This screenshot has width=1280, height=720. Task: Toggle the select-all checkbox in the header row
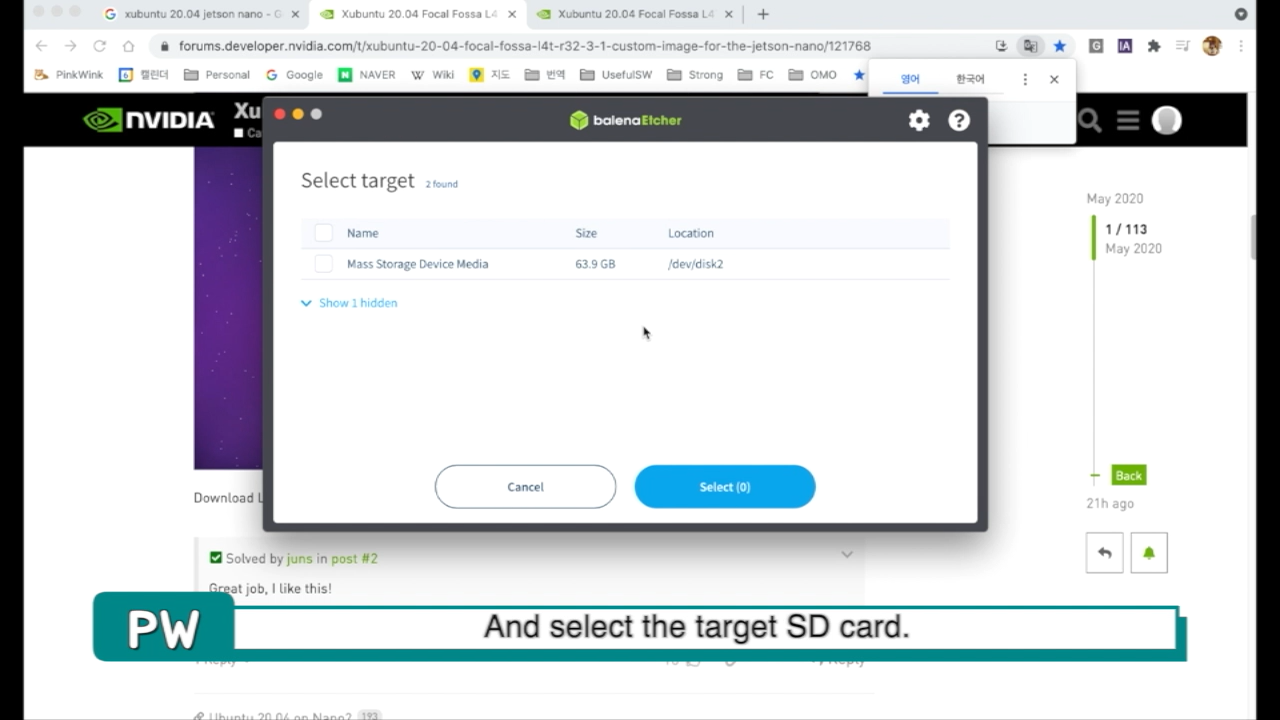tap(323, 233)
